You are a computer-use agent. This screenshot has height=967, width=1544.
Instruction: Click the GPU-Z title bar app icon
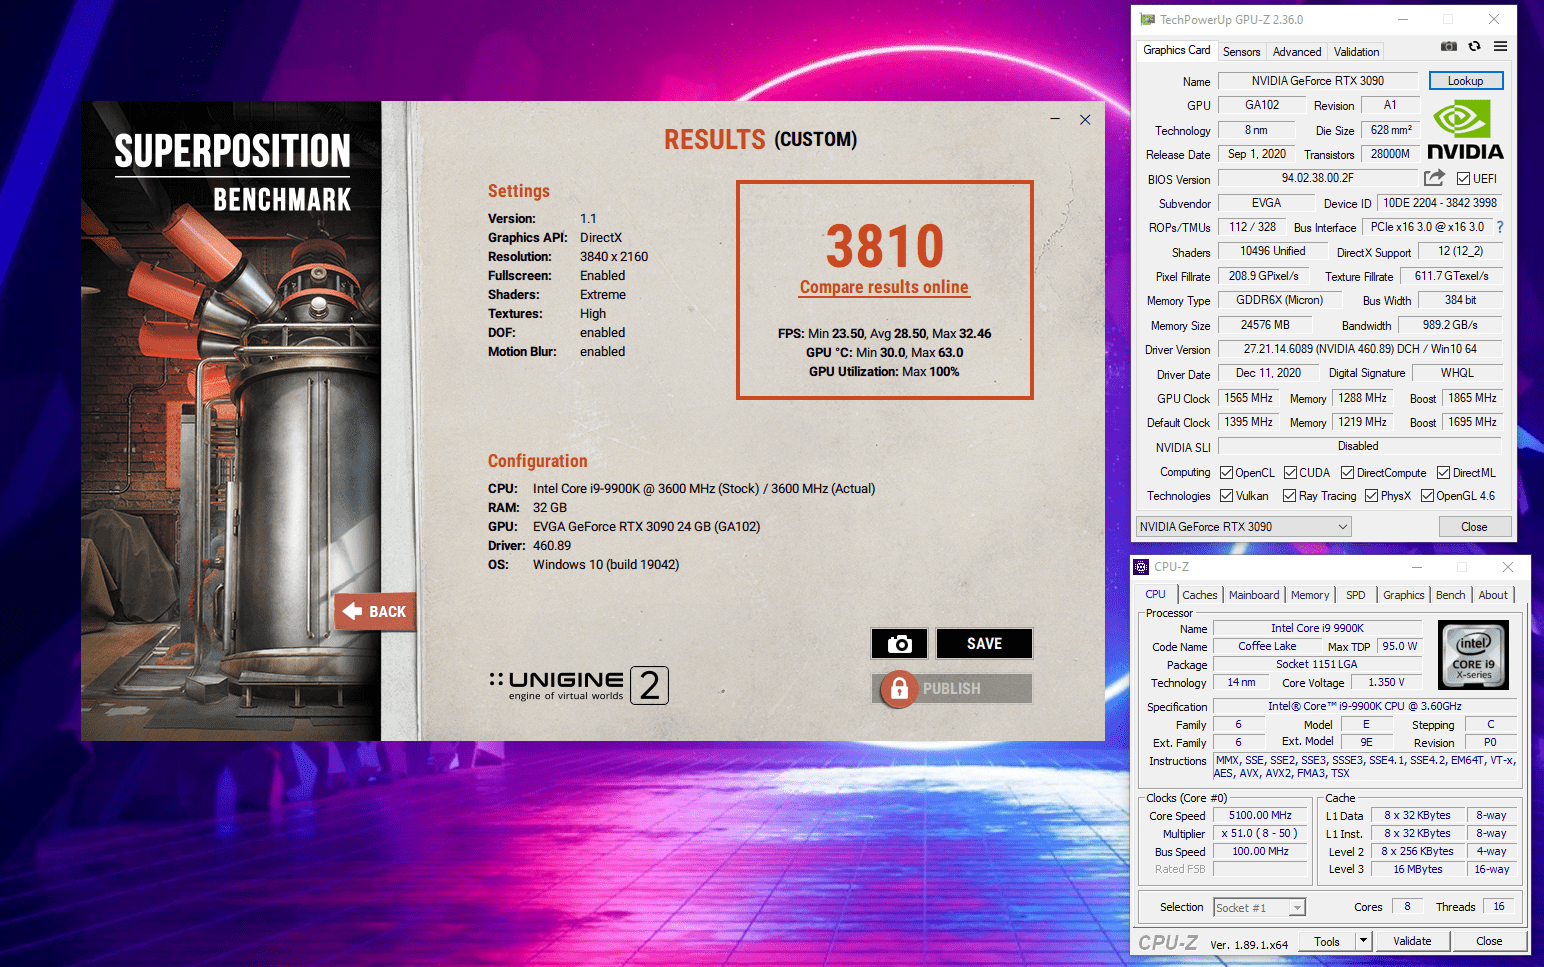(1147, 20)
